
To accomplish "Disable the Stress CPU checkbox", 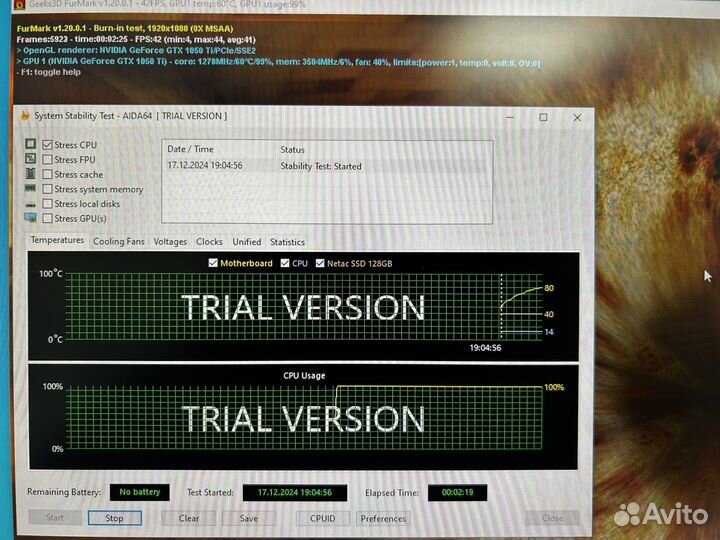I will coord(47,145).
